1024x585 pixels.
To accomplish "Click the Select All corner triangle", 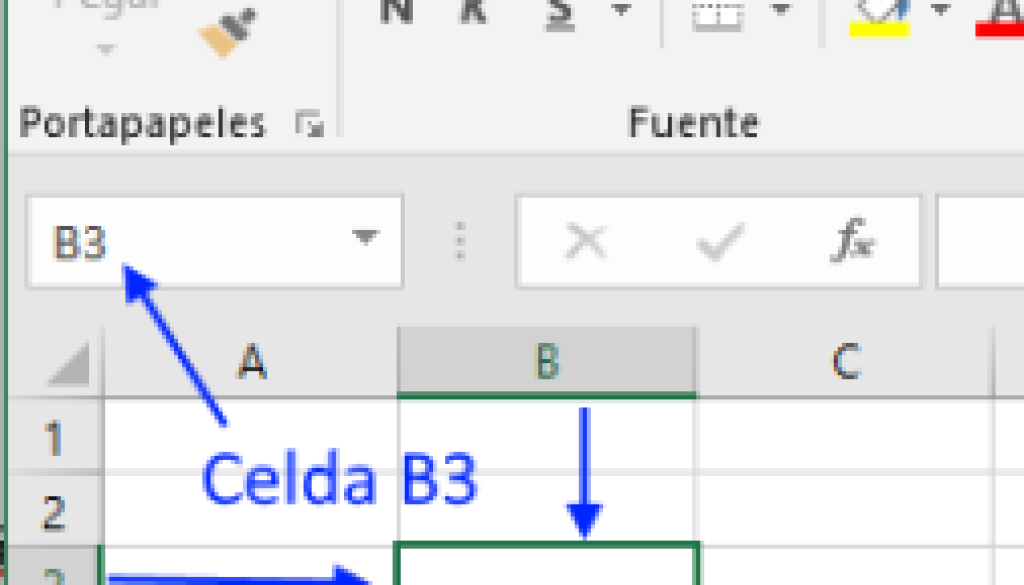I will (70, 367).
